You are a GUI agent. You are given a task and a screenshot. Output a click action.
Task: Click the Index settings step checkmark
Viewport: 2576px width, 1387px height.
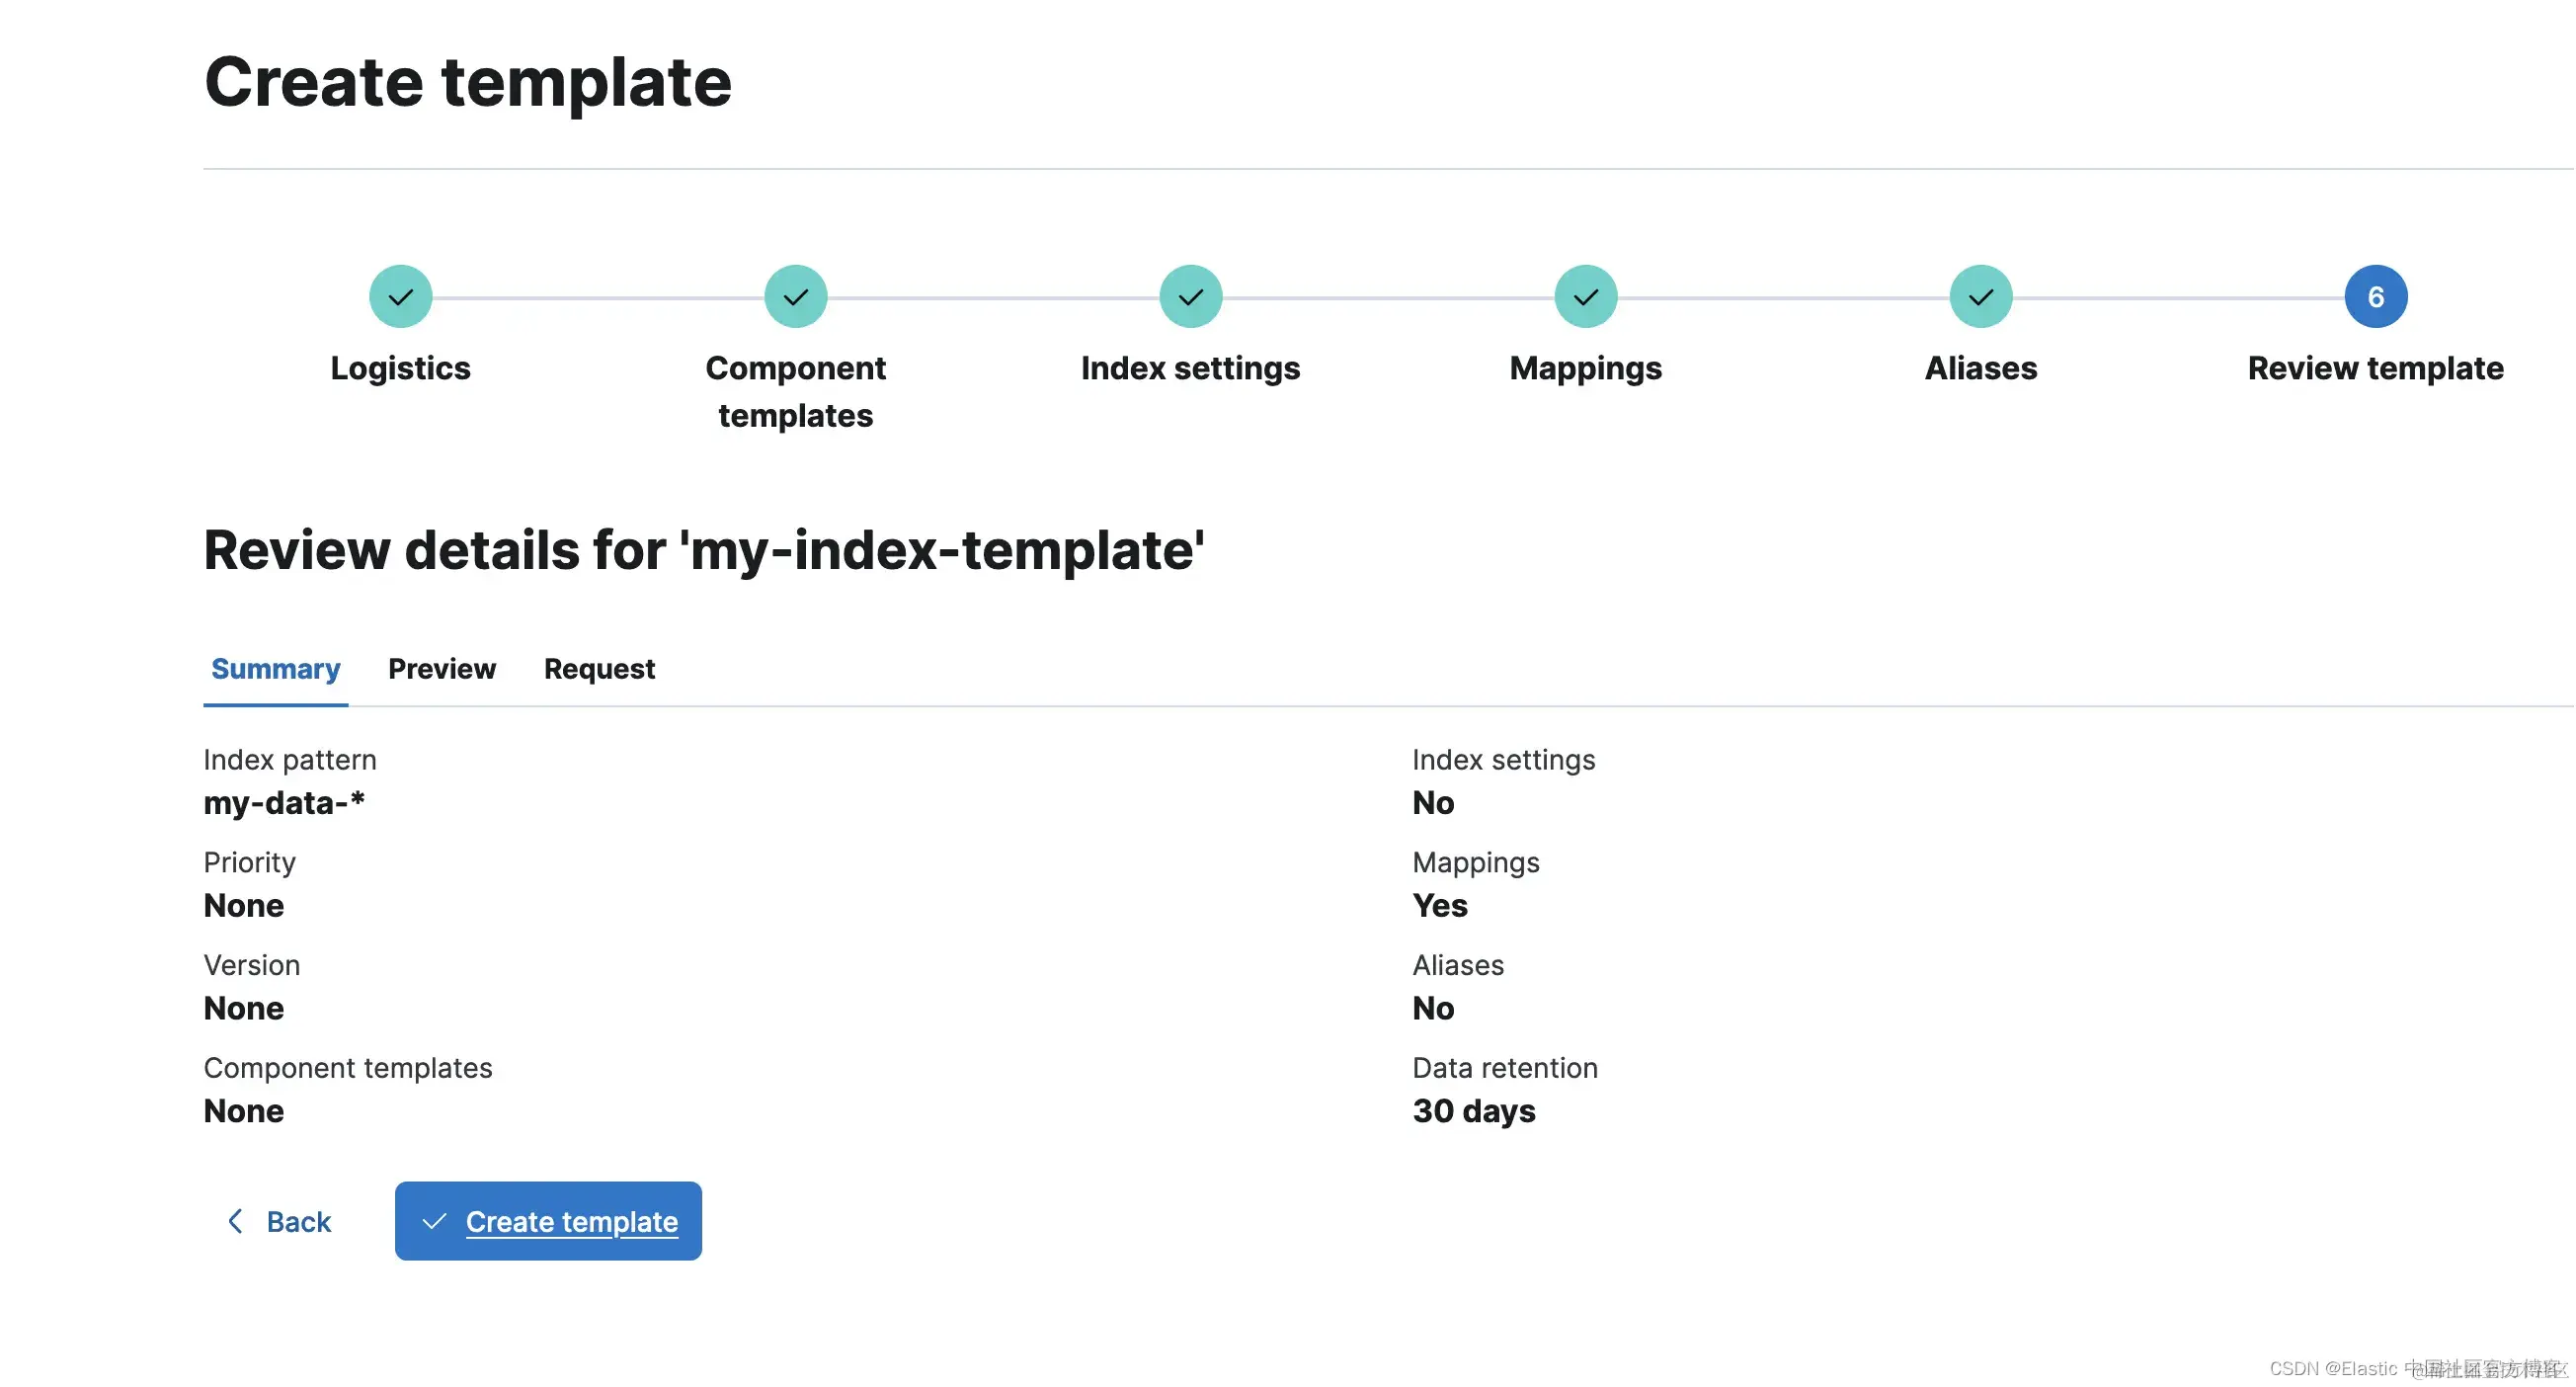[1190, 297]
